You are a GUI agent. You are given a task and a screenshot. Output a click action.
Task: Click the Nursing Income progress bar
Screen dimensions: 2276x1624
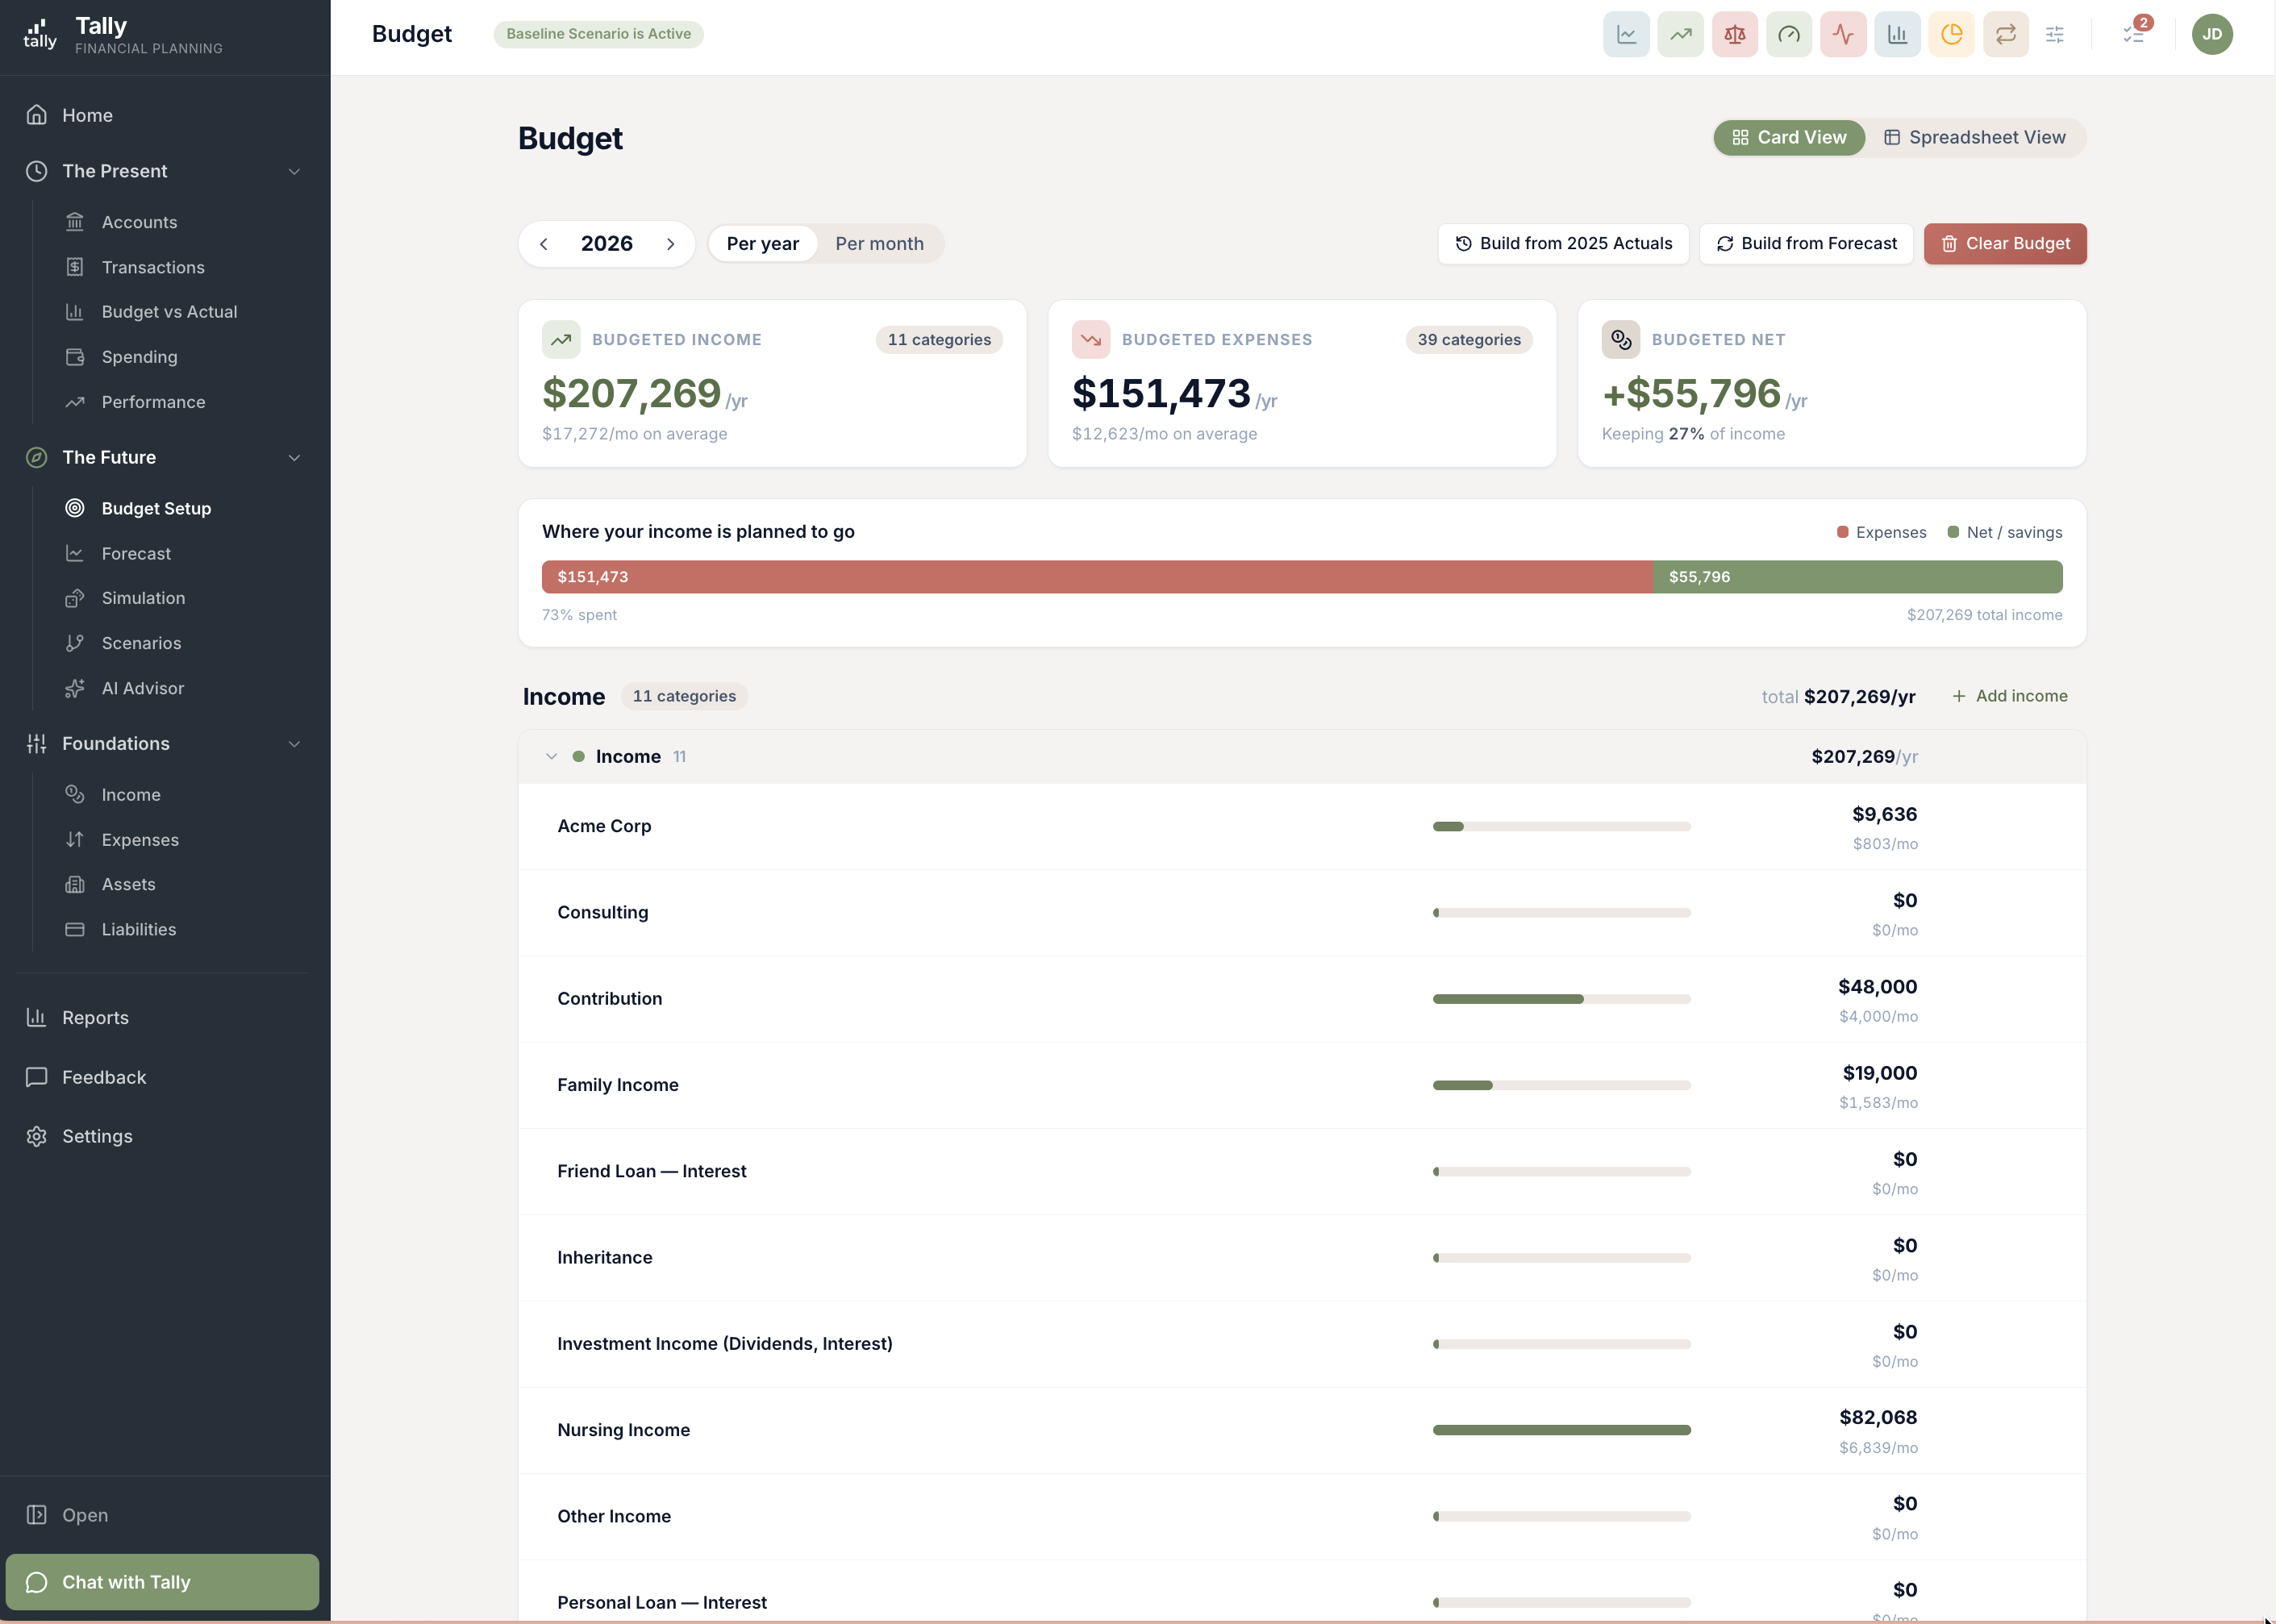pos(1561,1430)
